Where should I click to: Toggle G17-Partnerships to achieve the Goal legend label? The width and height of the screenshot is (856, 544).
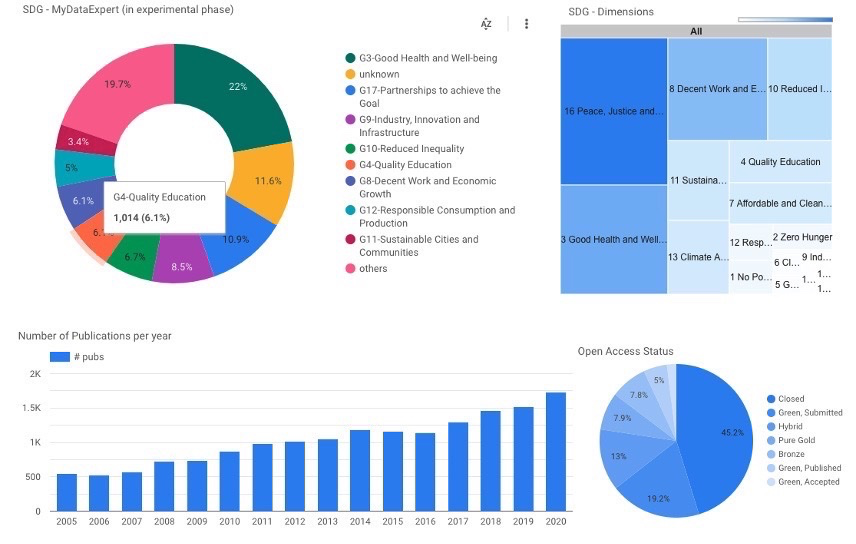pyautogui.click(x=429, y=96)
